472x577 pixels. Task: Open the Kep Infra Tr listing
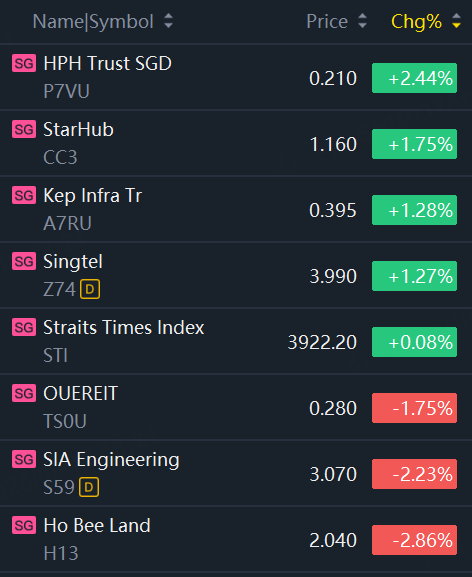click(x=236, y=209)
